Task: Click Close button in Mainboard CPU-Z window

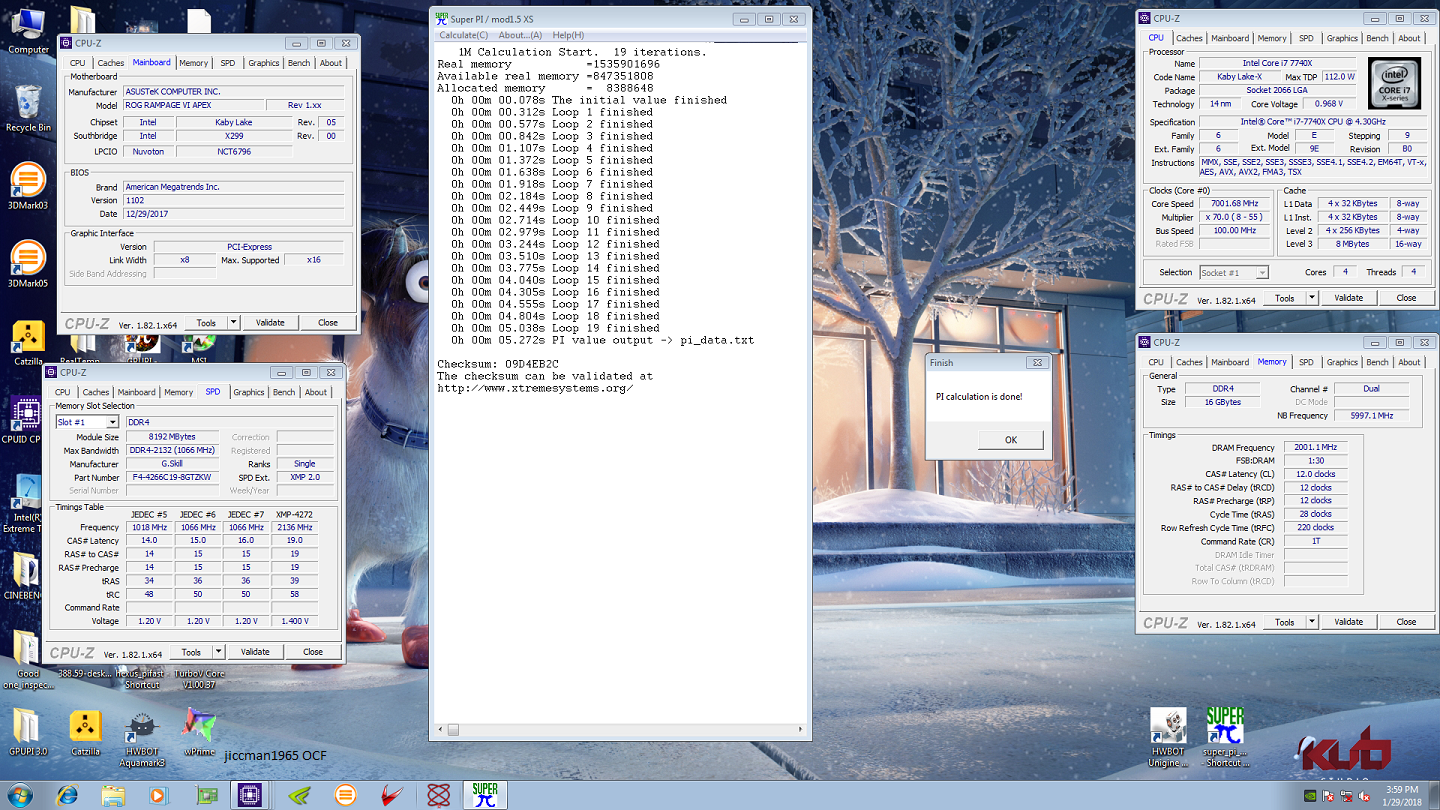Action: tap(328, 323)
